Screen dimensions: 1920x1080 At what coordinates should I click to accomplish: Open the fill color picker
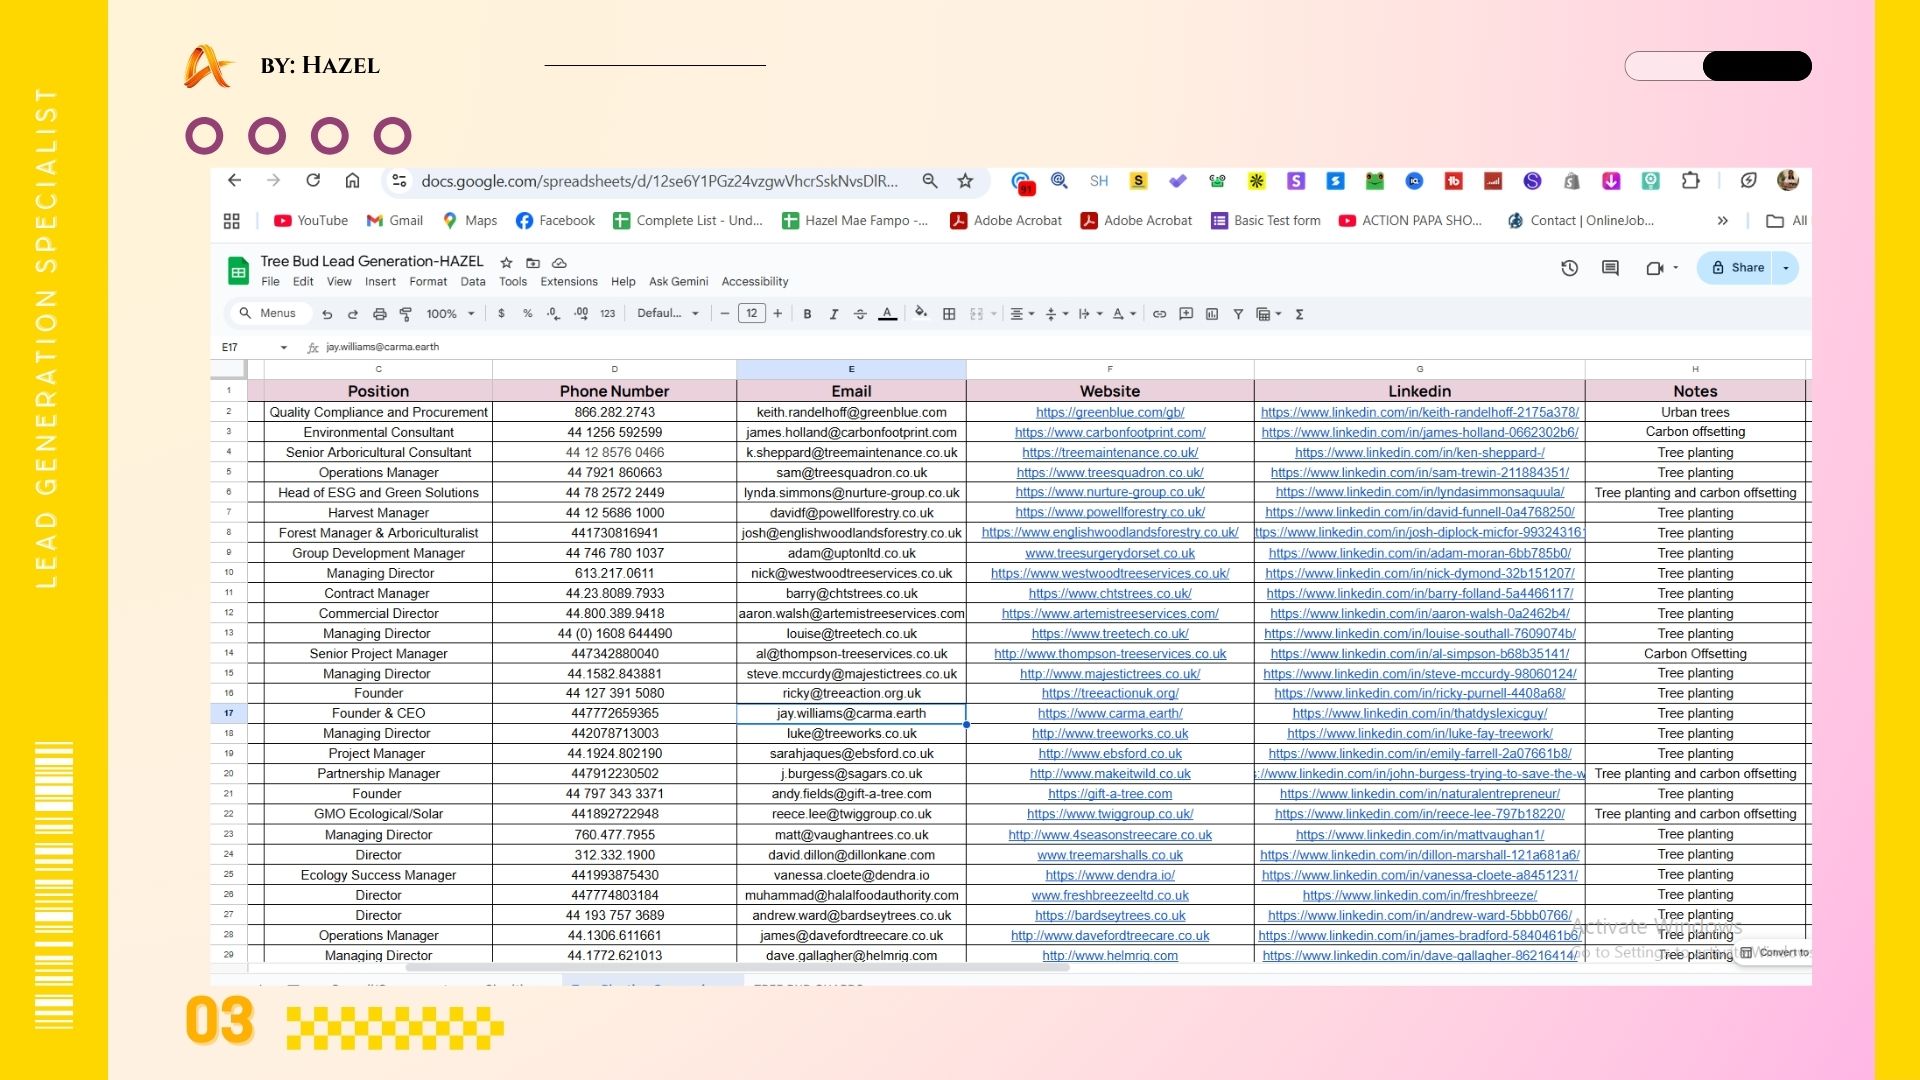[x=921, y=314]
